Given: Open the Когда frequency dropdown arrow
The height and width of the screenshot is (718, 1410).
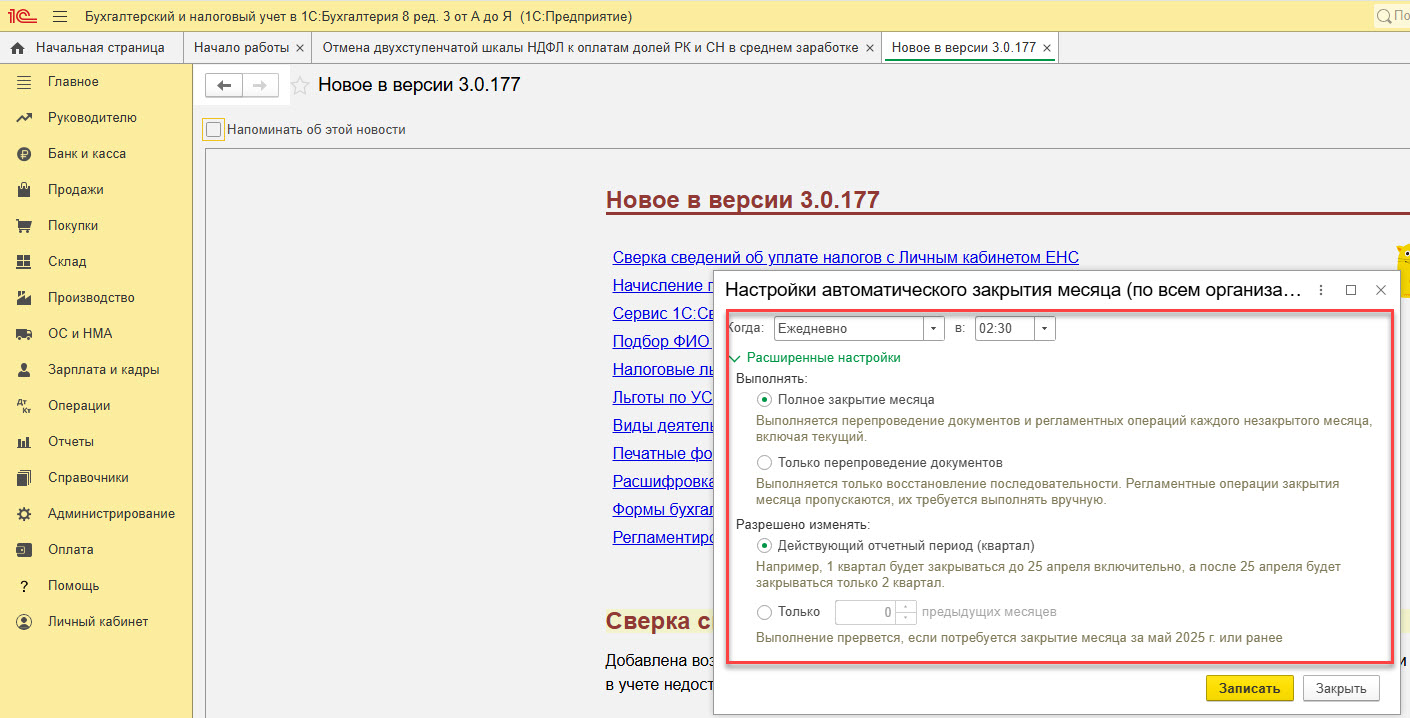Looking at the screenshot, I should coord(934,328).
